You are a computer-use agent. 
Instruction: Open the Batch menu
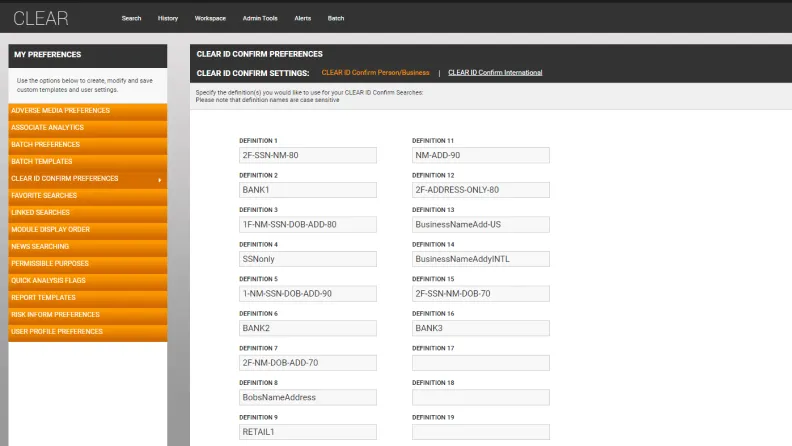336,18
